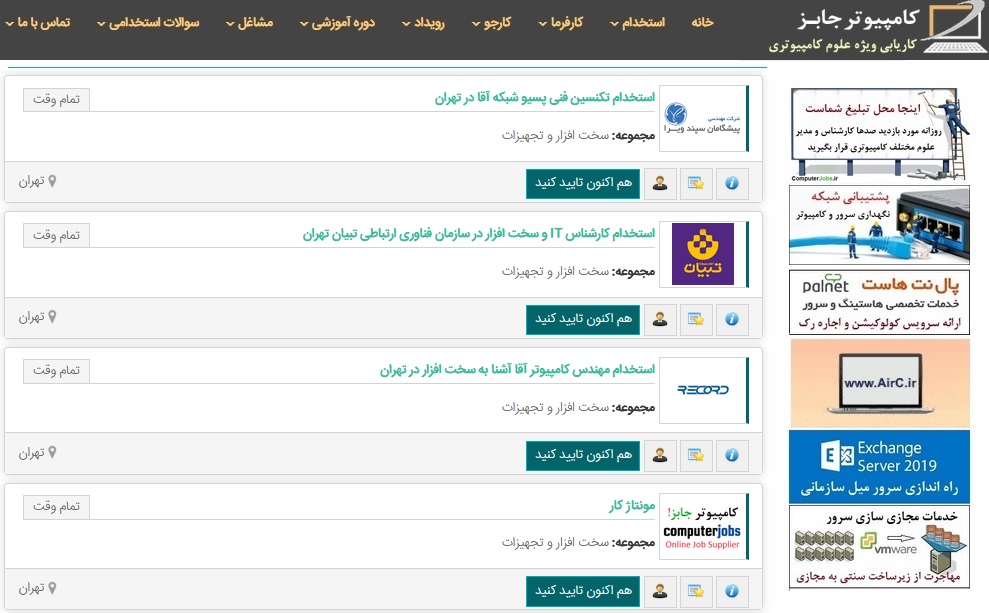This screenshot has height=613, width=989.
Task: Confirm now button for پسیو شبکه job
Action: point(583,184)
